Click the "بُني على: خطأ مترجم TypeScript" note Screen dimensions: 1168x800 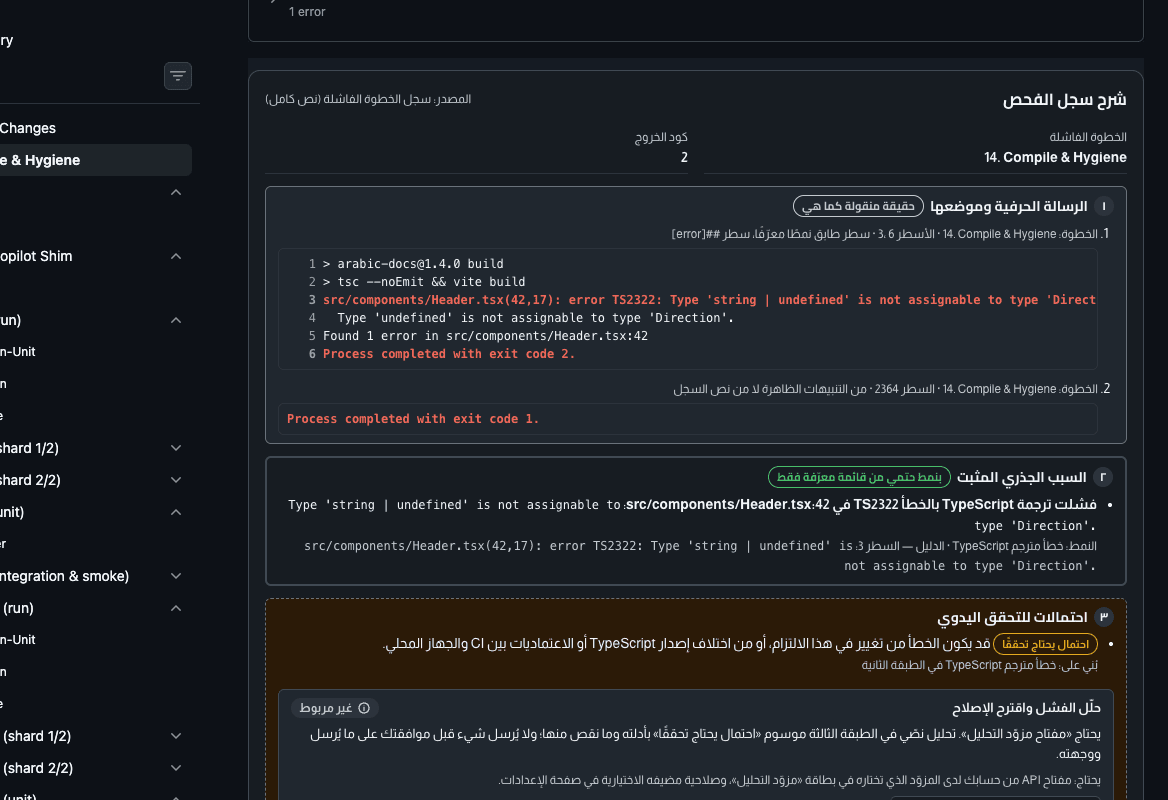coord(980,665)
